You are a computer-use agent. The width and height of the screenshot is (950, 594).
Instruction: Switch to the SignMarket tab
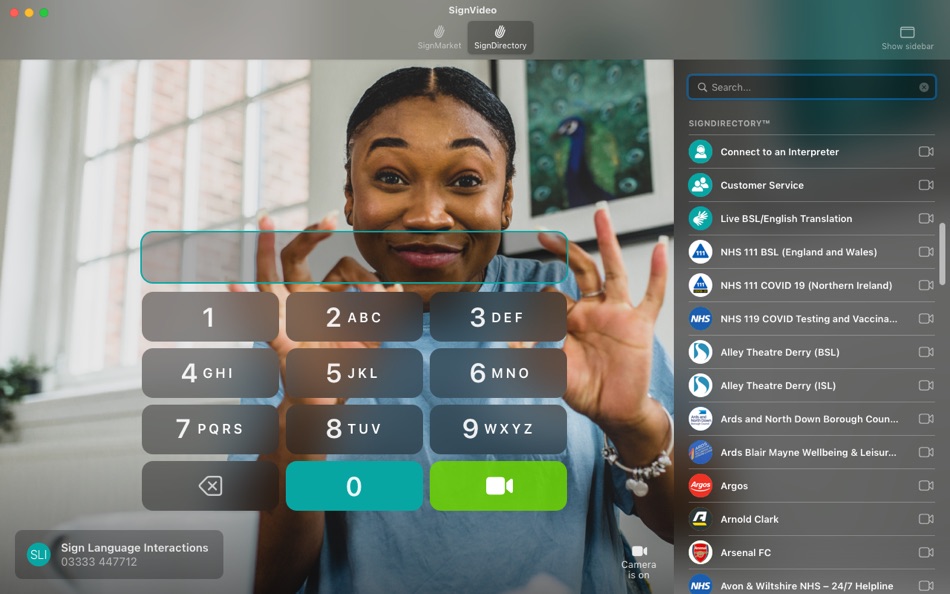[439, 38]
